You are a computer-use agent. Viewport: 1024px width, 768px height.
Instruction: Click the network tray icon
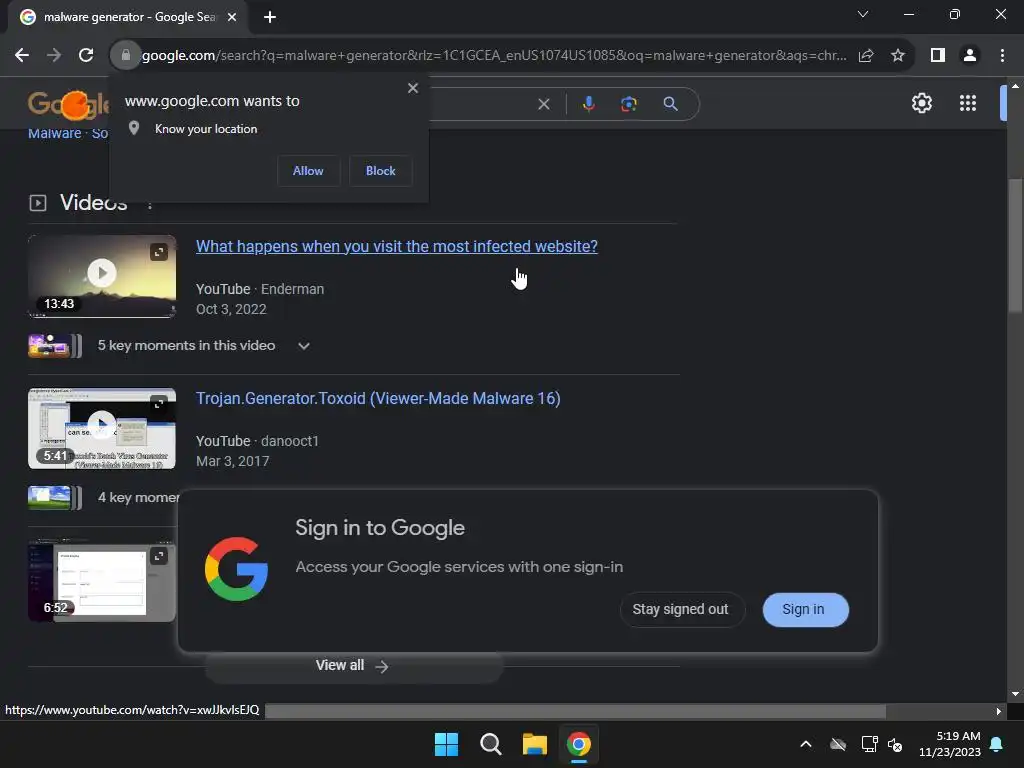click(x=869, y=744)
